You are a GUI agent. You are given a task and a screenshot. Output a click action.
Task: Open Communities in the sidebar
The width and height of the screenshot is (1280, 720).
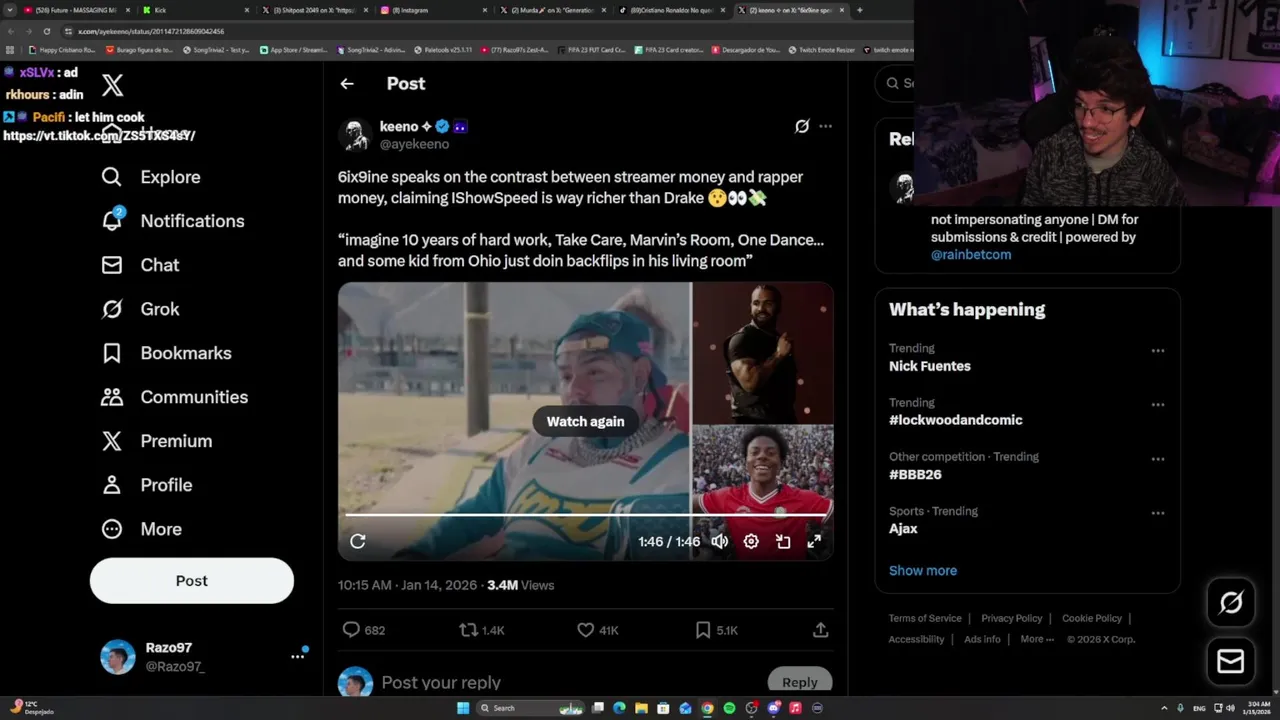point(174,397)
